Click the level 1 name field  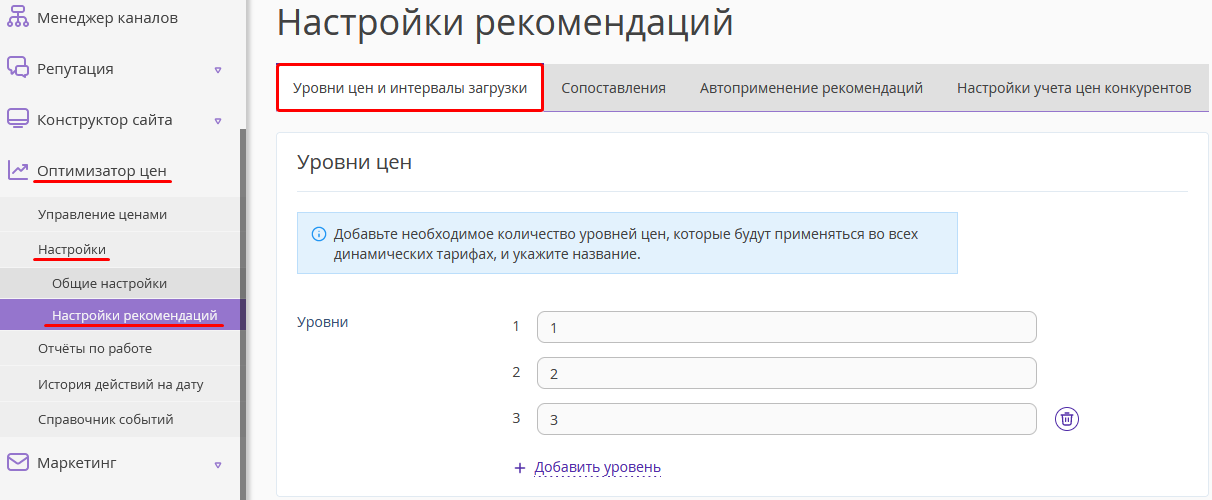point(786,327)
